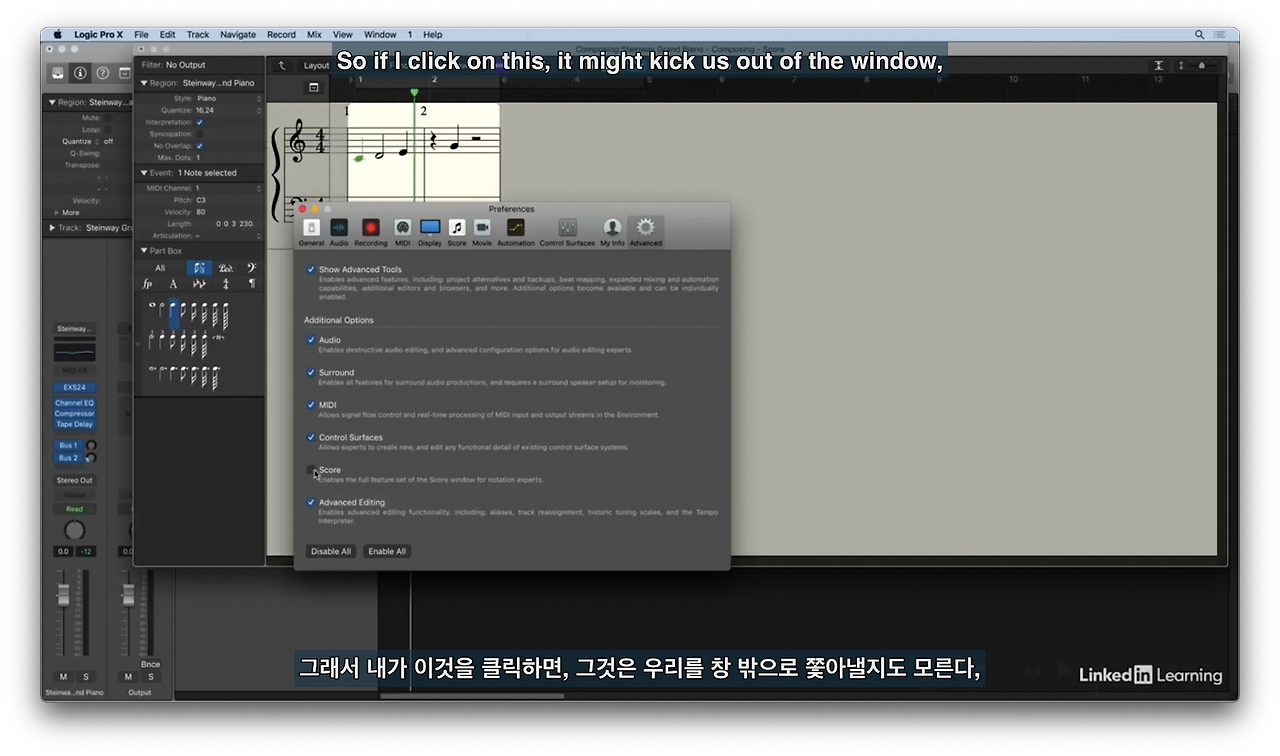Image resolution: width=1280 pixels, height=756 pixels.
Task: Toggle the Control Surfaces option checkbox
Action: coord(311,437)
